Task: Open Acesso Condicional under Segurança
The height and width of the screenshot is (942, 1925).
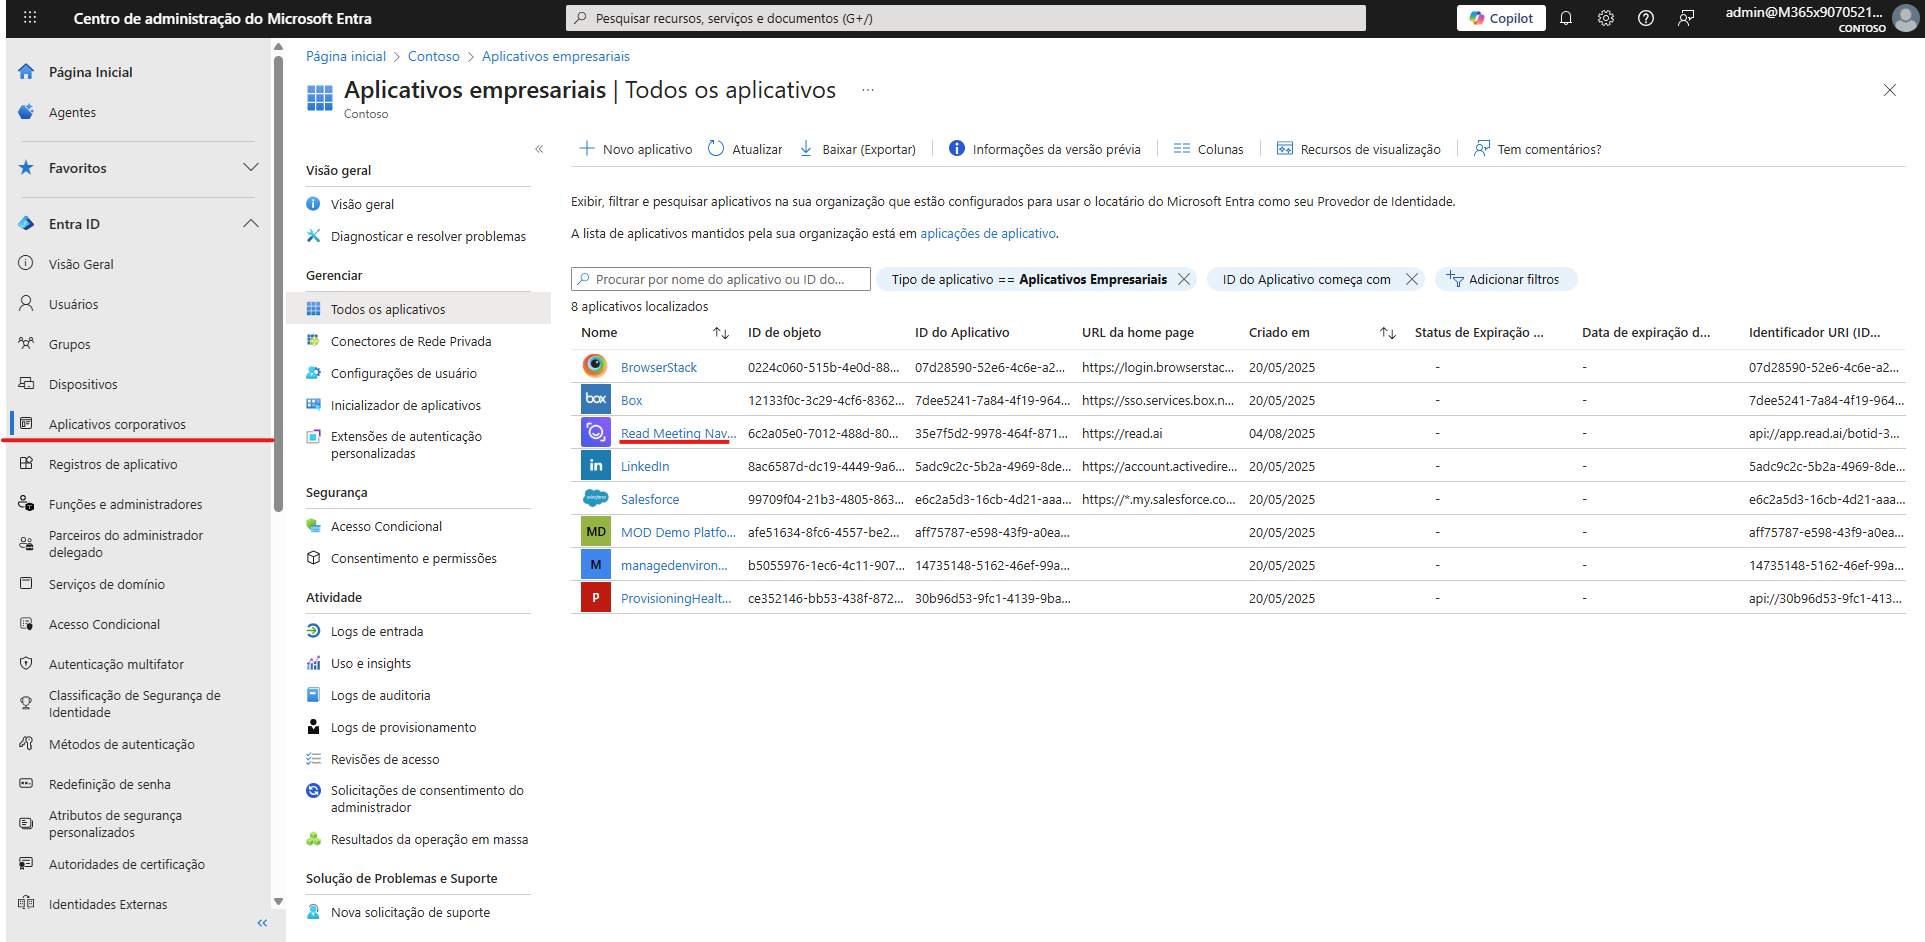Action: point(386,526)
